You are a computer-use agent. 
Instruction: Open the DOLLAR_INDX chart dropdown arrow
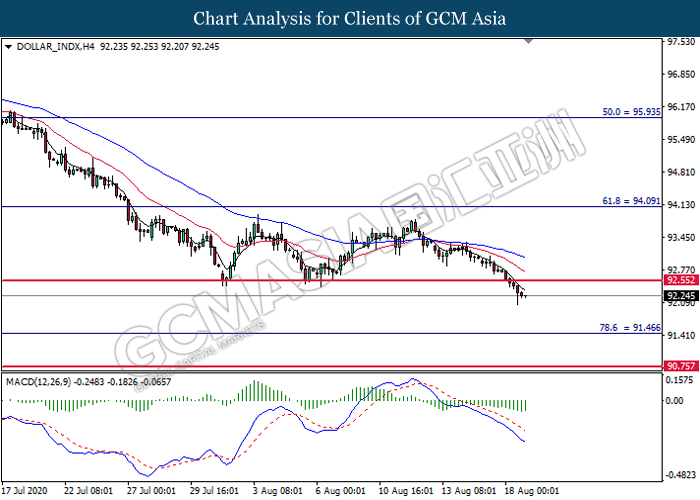(x=8, y=47)
